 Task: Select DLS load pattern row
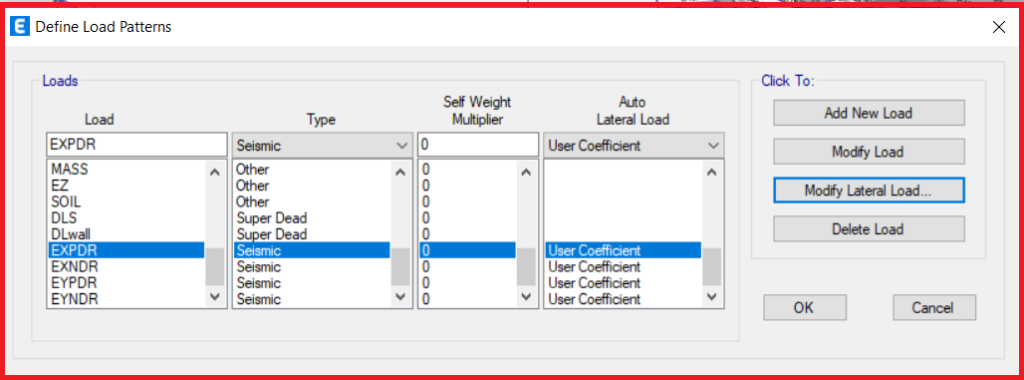point(127,218)
